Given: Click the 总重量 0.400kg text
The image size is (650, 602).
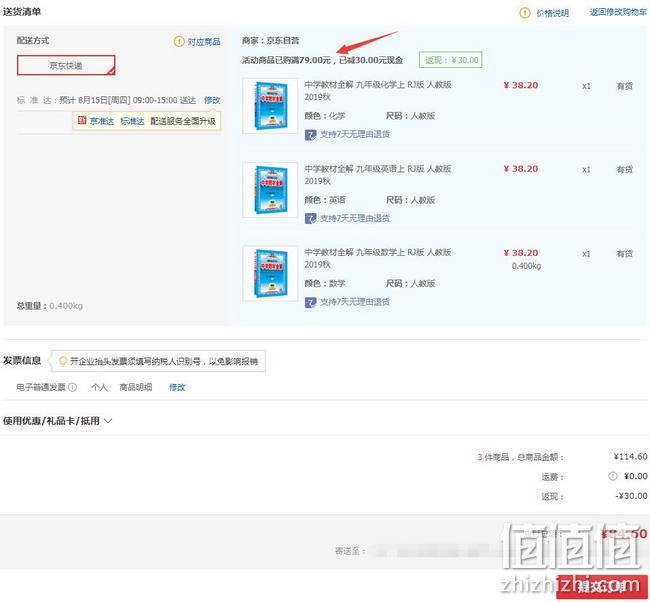Looking at the screenshot, I should click(50, 306).
